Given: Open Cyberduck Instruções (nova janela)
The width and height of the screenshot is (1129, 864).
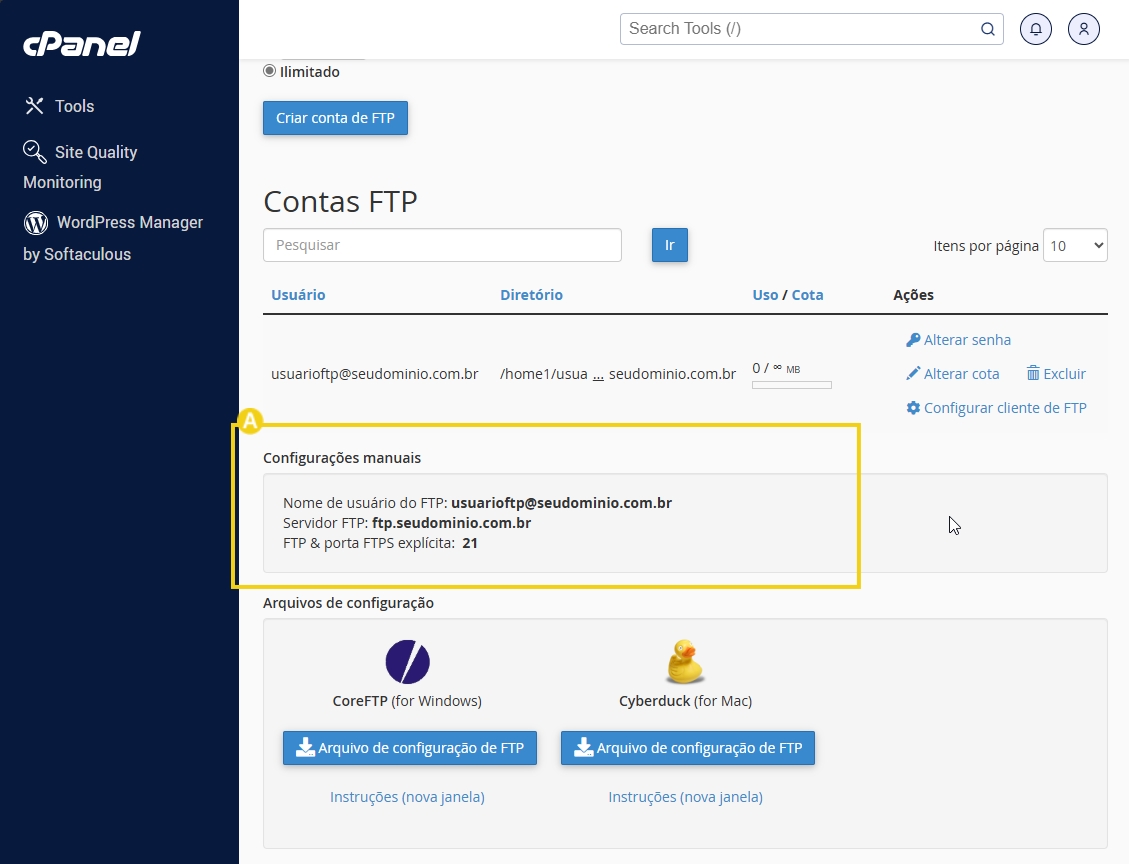Looking at the screenshot, I should click(x=685, y=797).
